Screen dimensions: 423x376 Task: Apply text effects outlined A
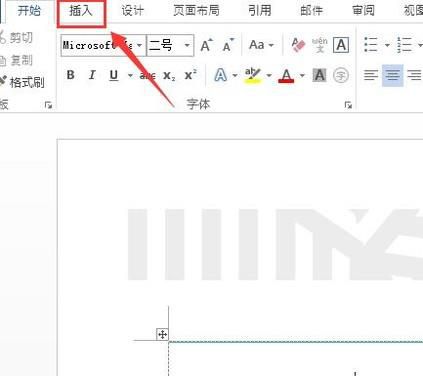(x=220, y=75)
